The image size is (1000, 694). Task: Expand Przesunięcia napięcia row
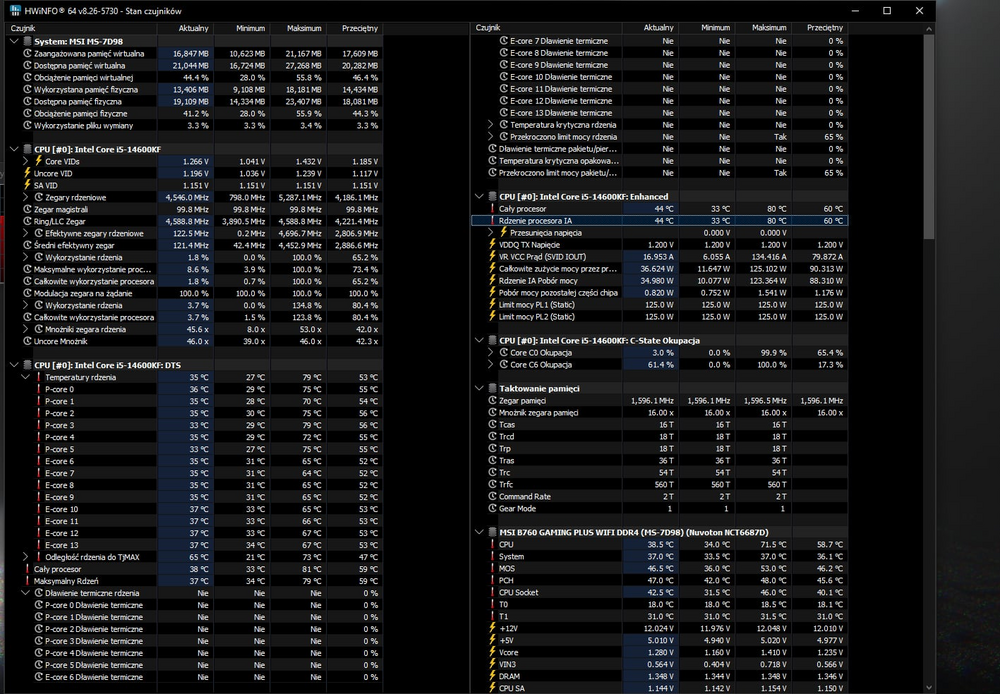491,233
